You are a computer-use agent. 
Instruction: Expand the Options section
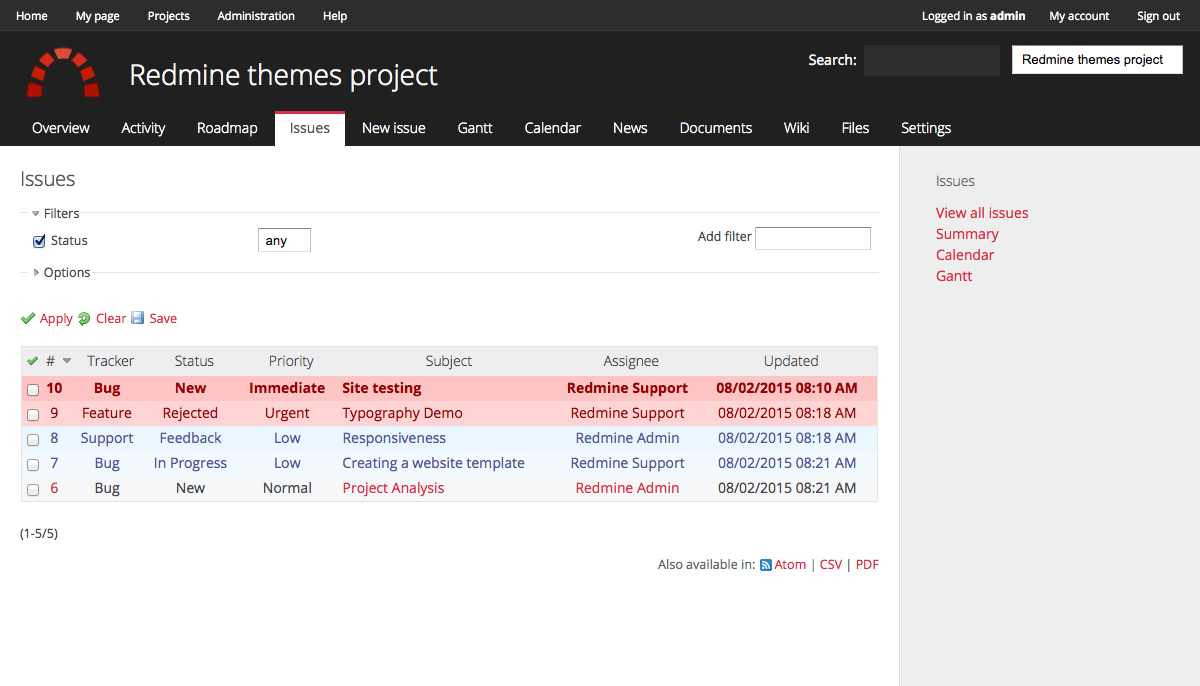click(x=61, y=272)
